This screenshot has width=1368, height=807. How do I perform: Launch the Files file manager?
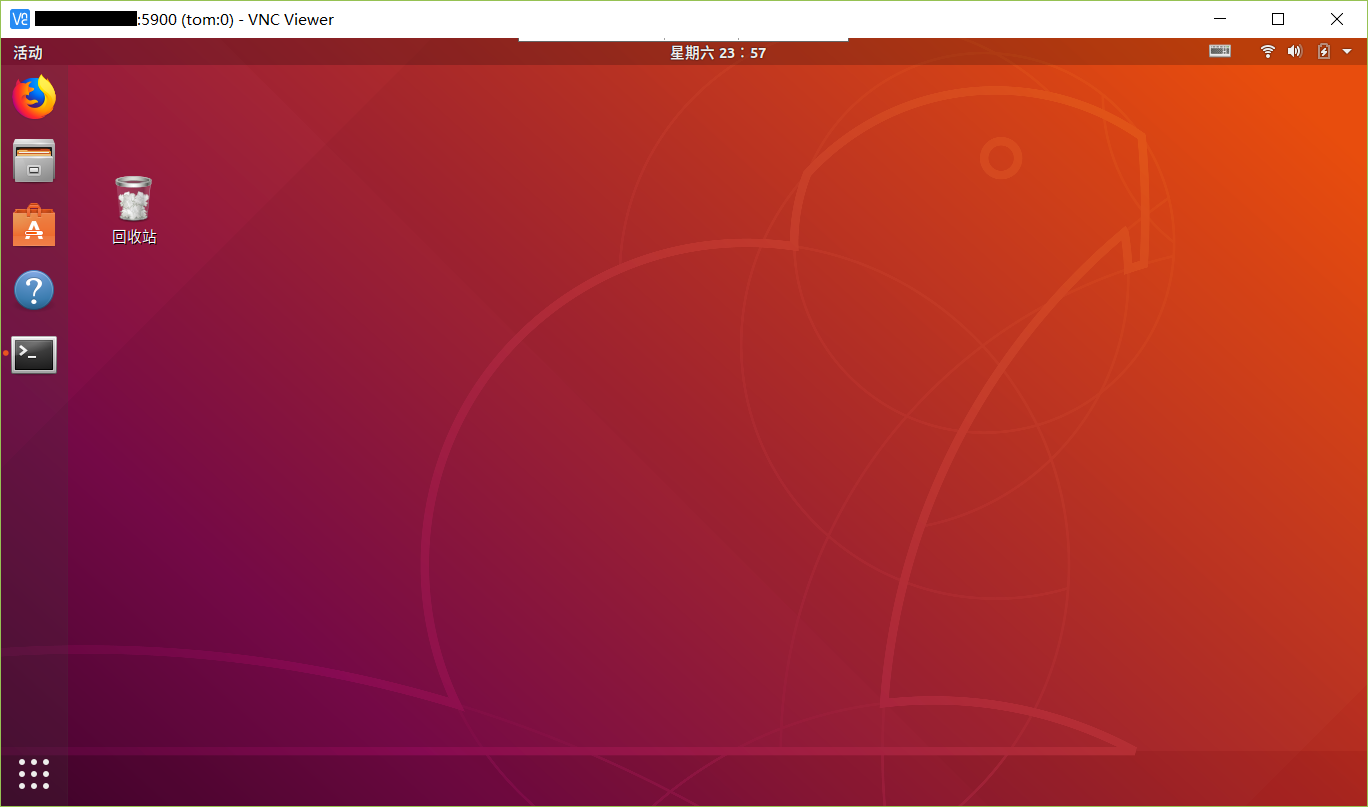(34, 161)
